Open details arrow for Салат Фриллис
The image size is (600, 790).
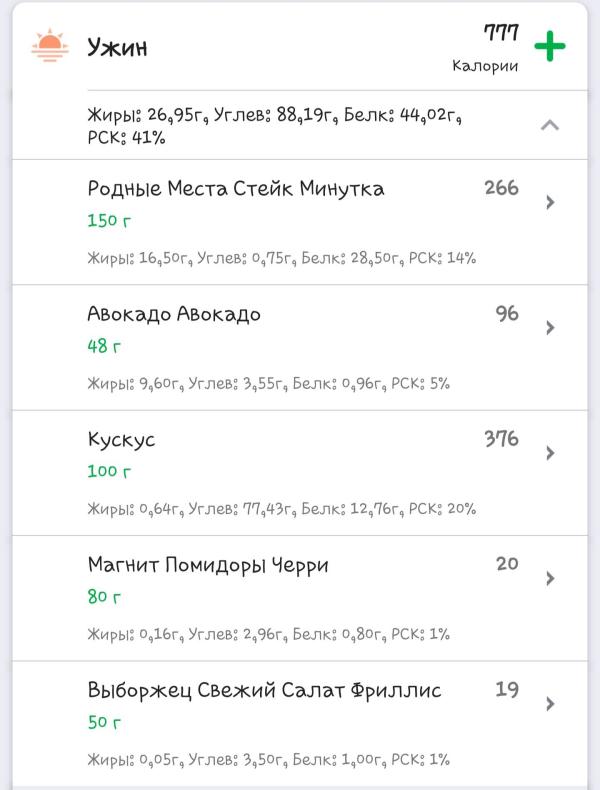pos(550,703)
